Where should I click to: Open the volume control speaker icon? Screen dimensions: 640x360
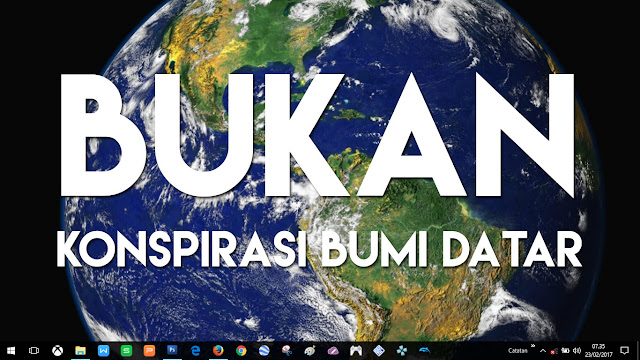(577, 351)
